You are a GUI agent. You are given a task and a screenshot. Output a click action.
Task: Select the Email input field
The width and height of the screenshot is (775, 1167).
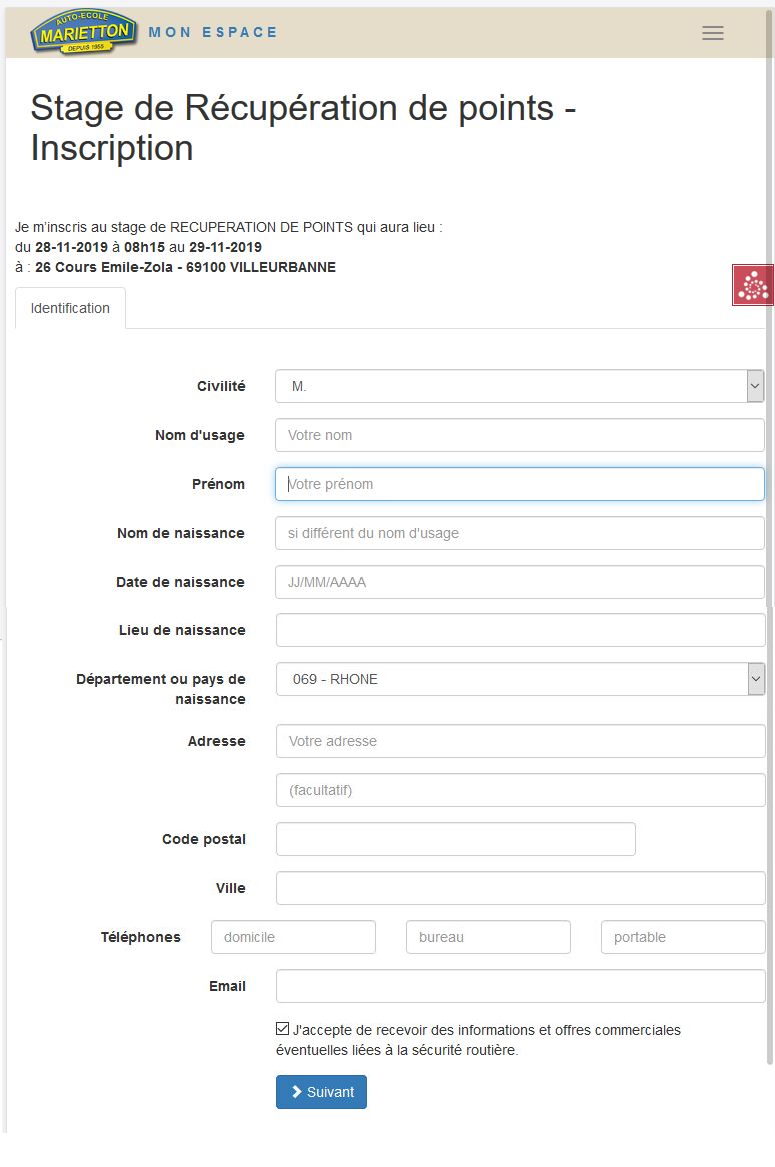(x=520, y=986)
